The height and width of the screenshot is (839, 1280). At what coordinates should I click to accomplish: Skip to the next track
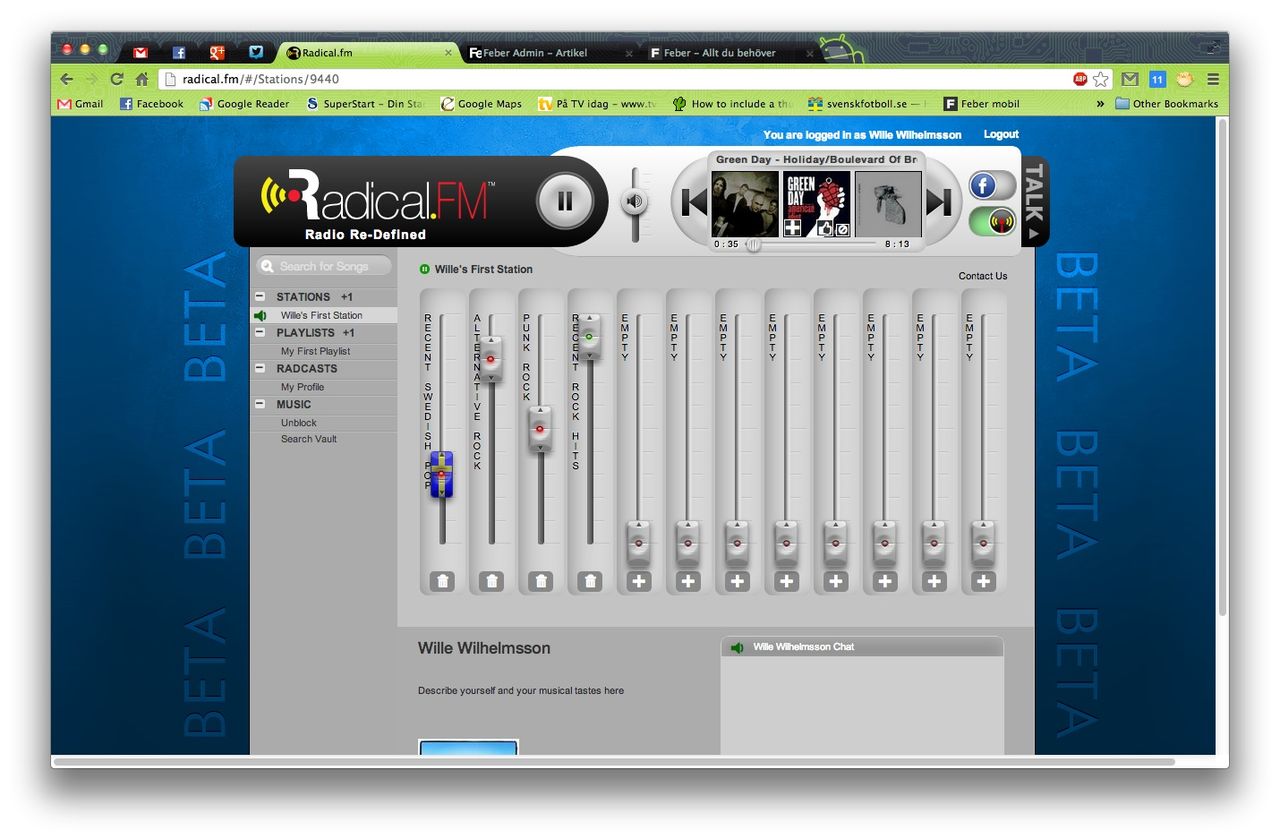938,202
